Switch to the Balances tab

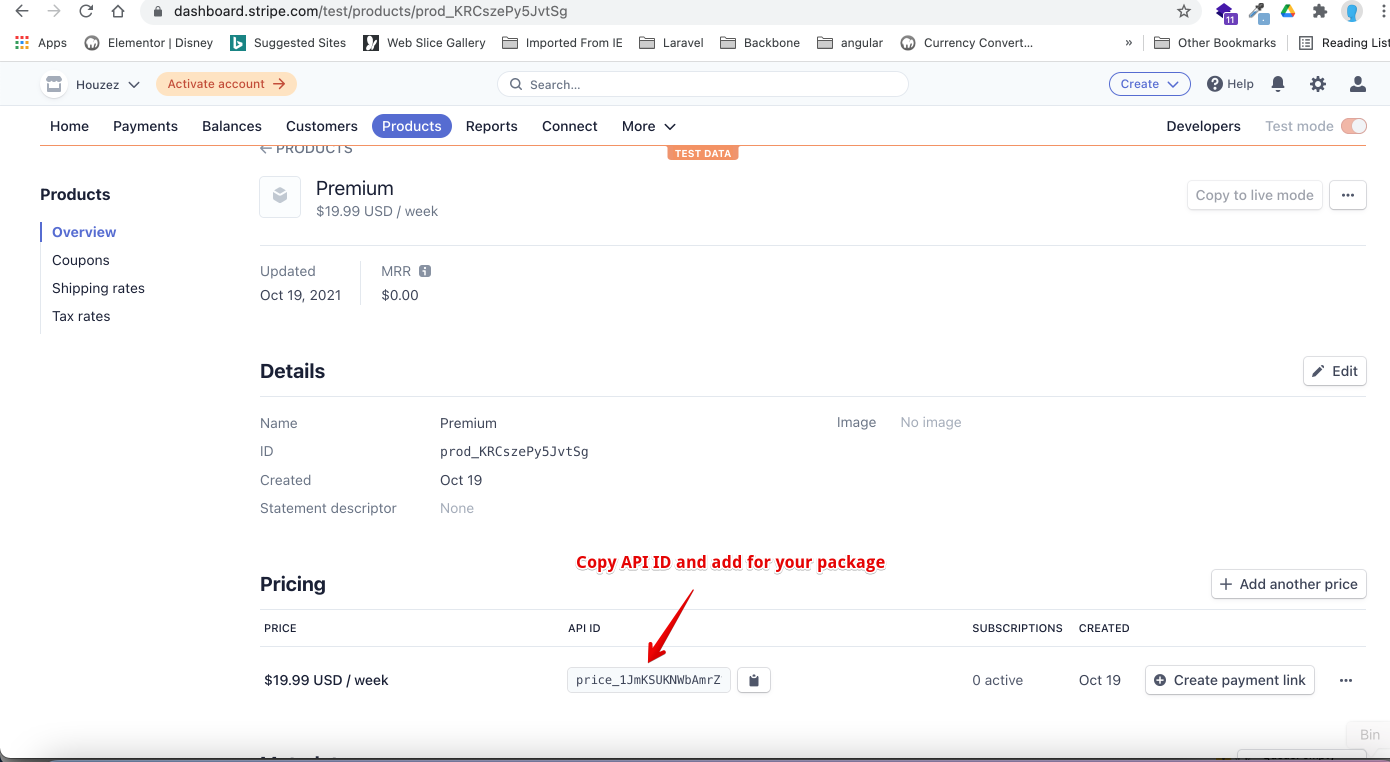(232, 126)
